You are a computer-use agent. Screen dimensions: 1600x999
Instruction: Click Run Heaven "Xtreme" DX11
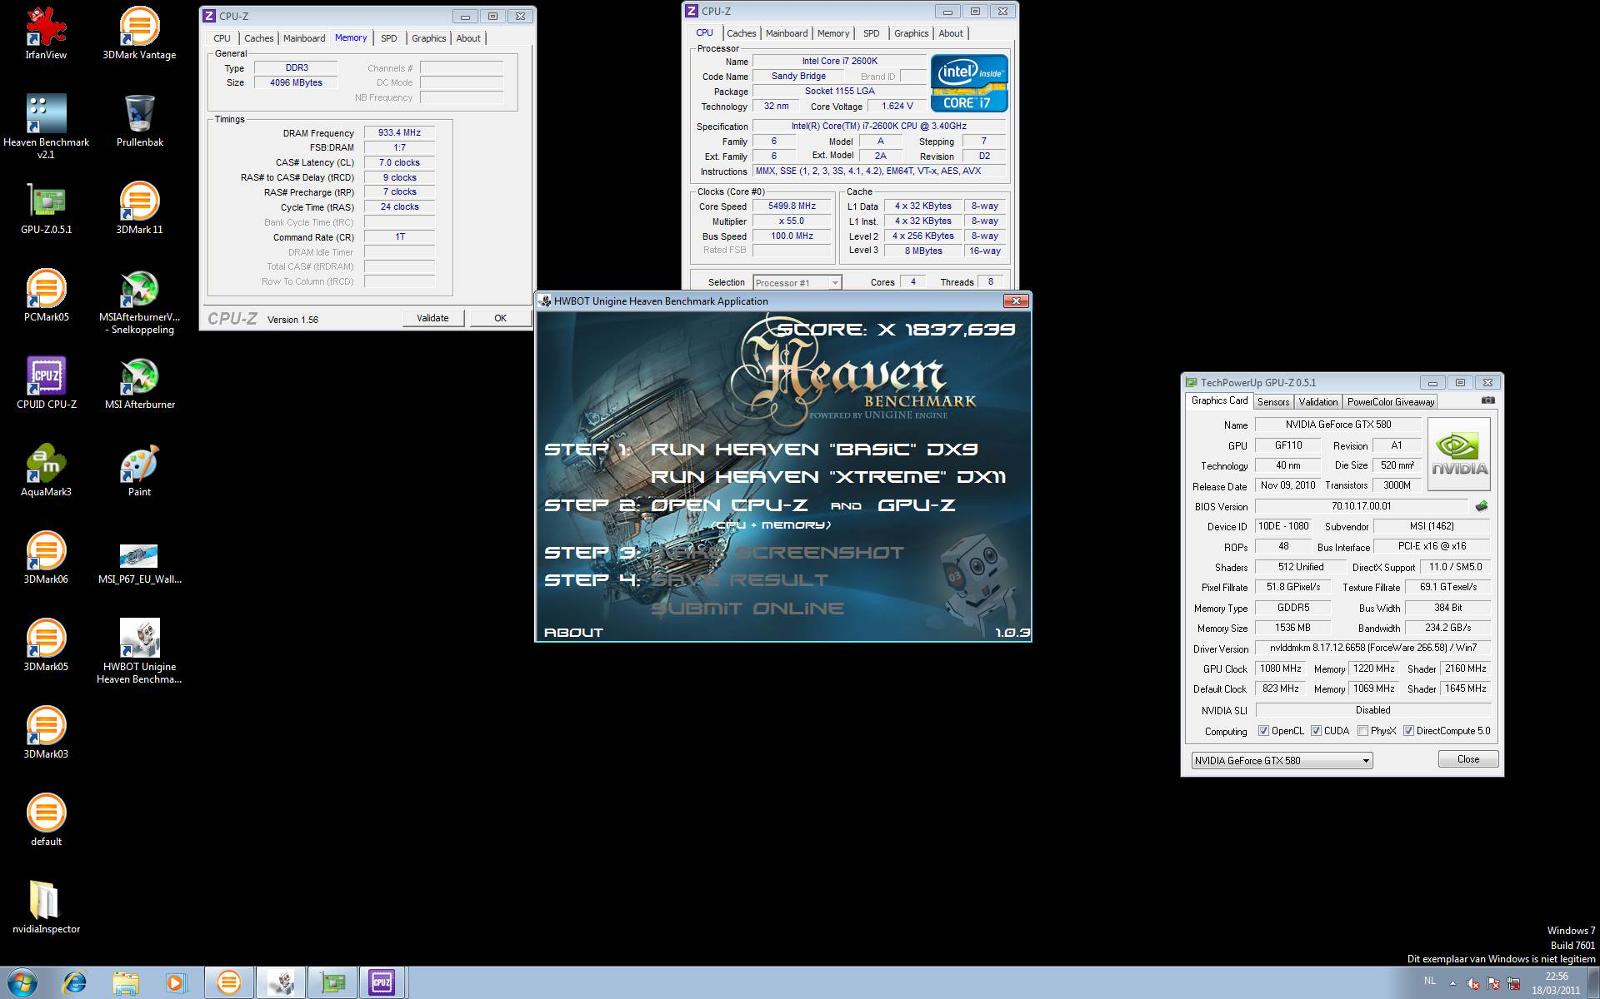point(828,477)
